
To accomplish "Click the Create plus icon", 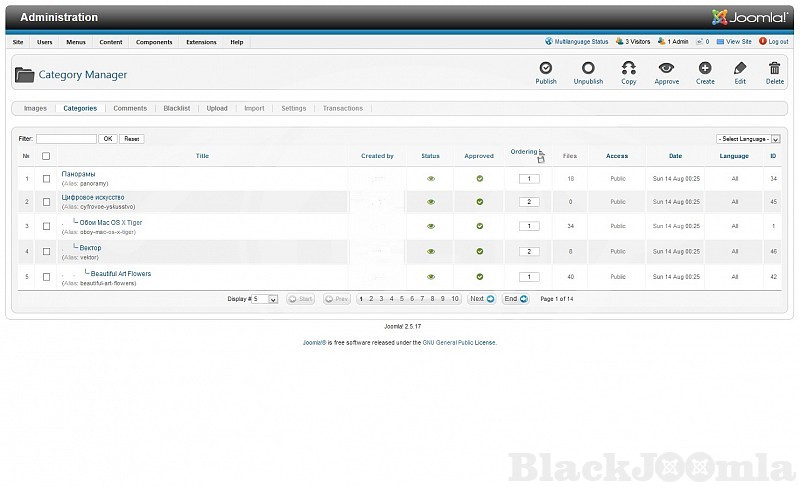I will (x=705, y=69).
